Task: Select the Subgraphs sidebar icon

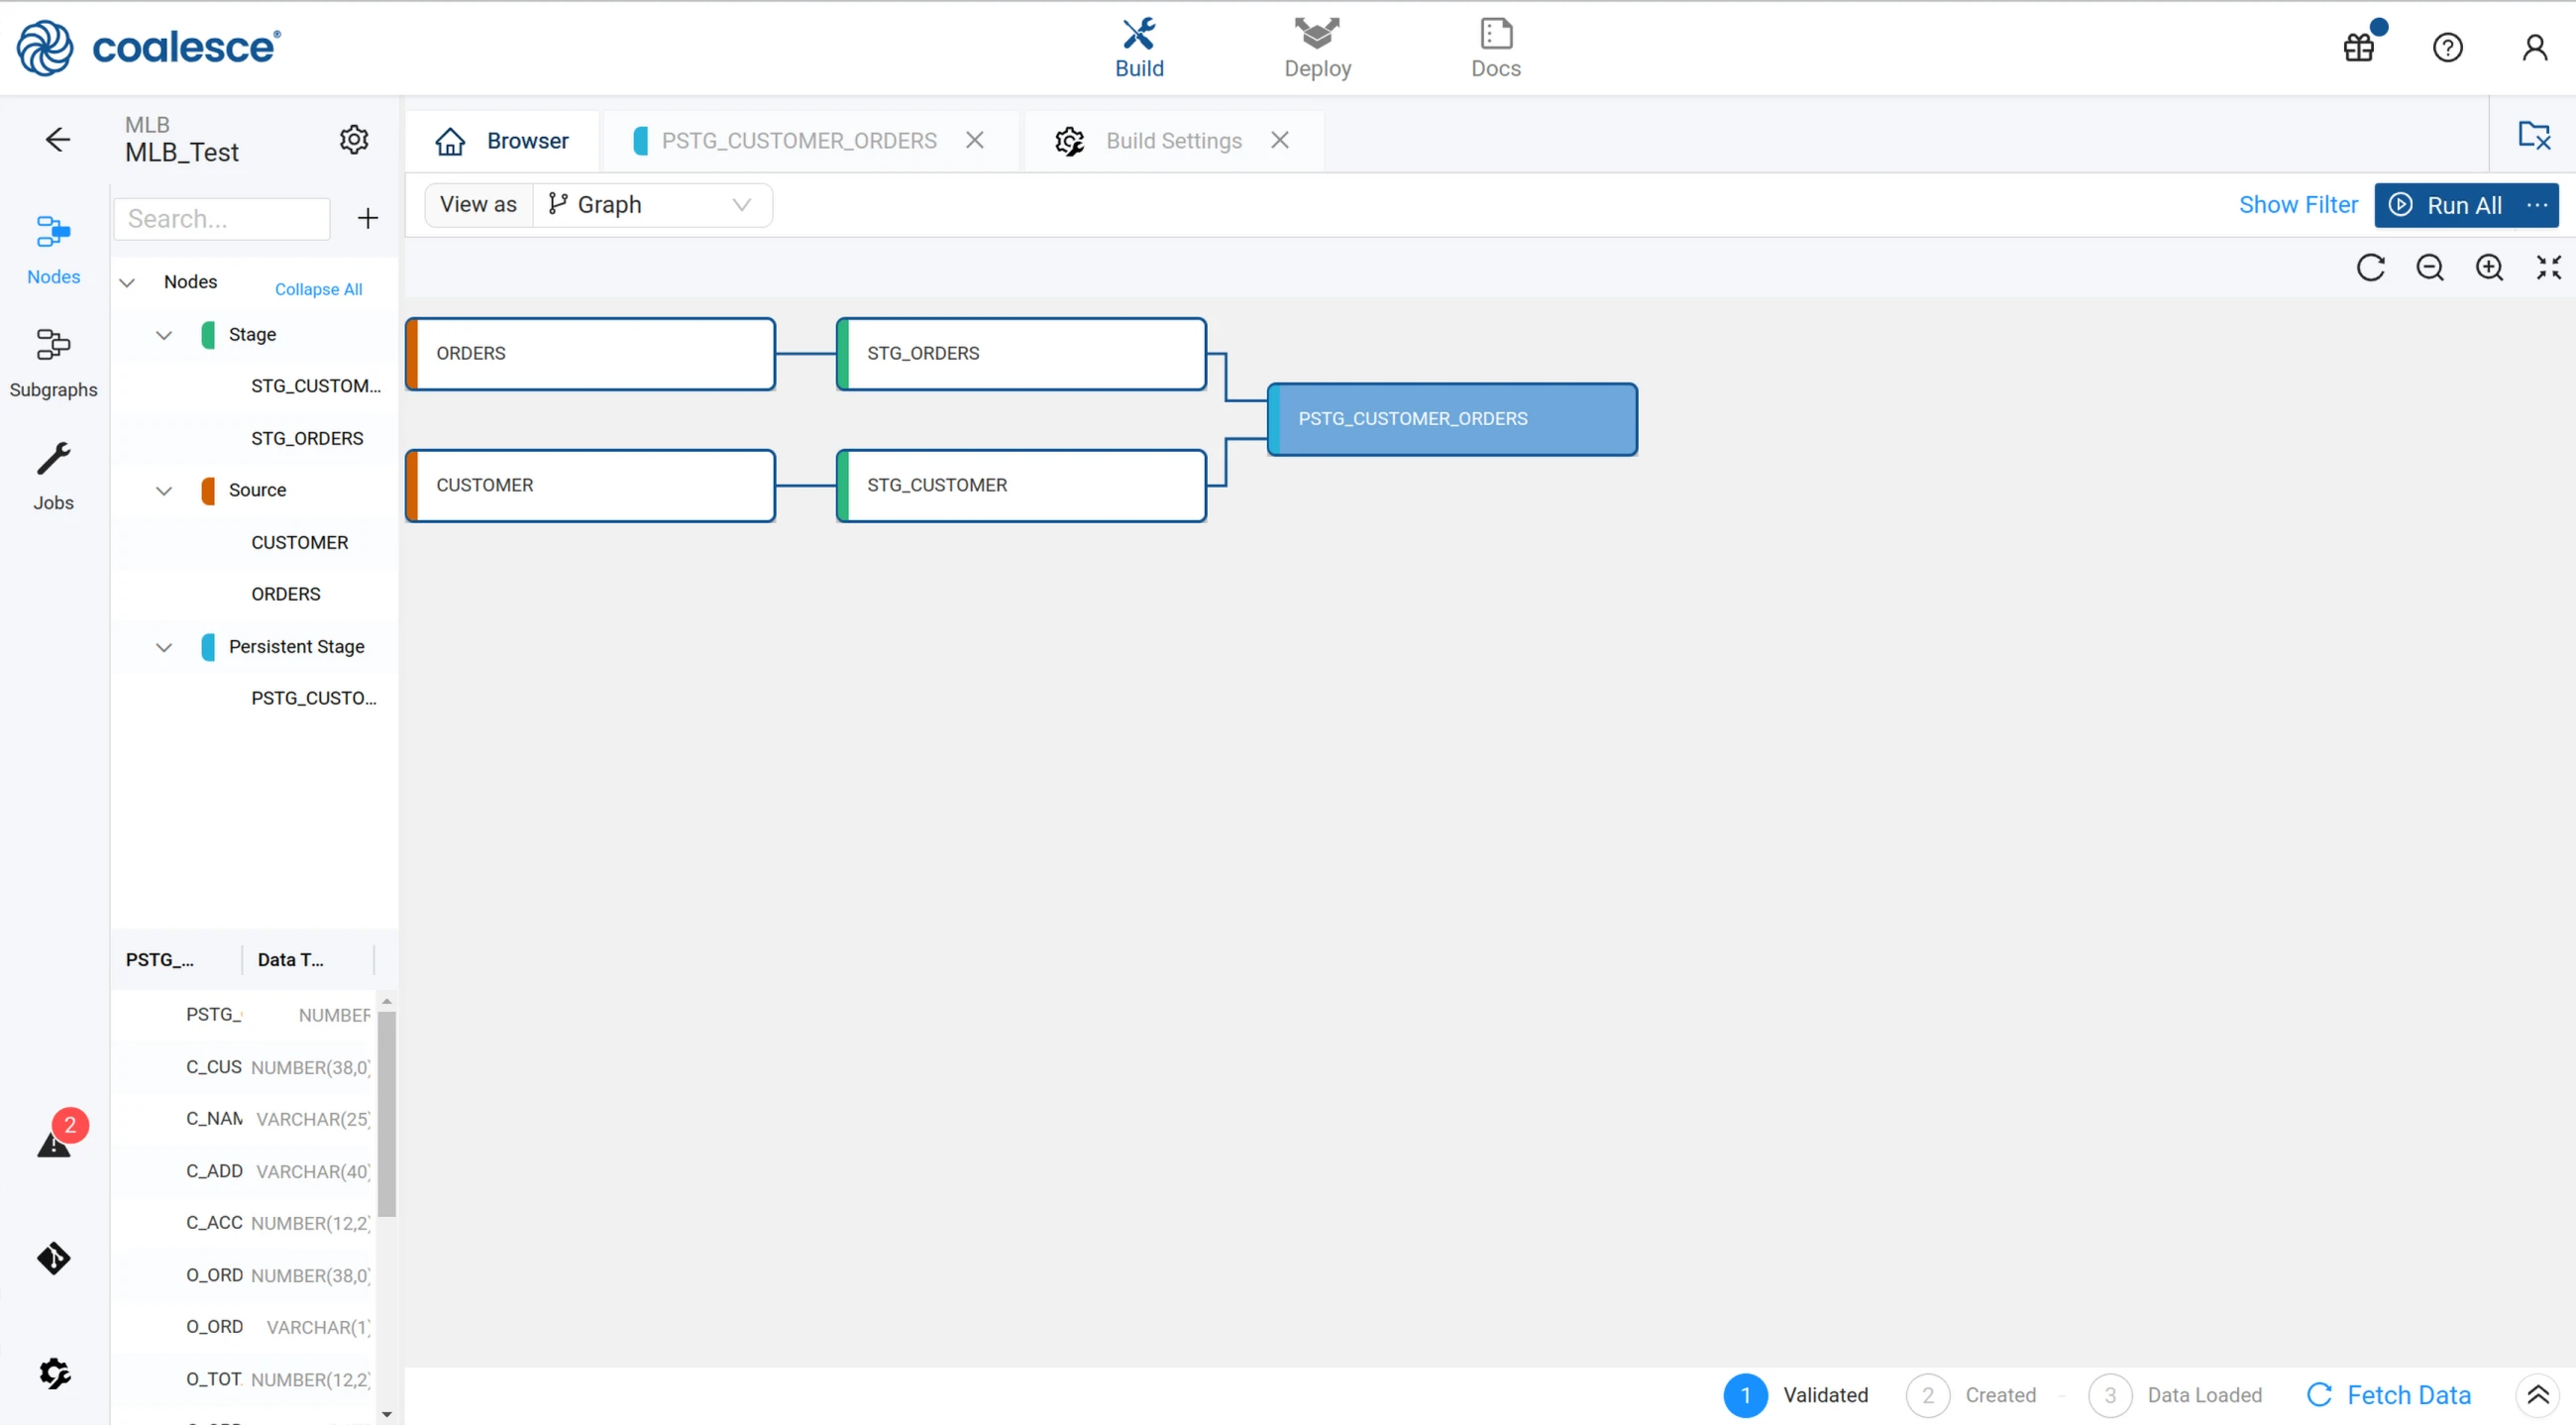Action: point(53,363)
